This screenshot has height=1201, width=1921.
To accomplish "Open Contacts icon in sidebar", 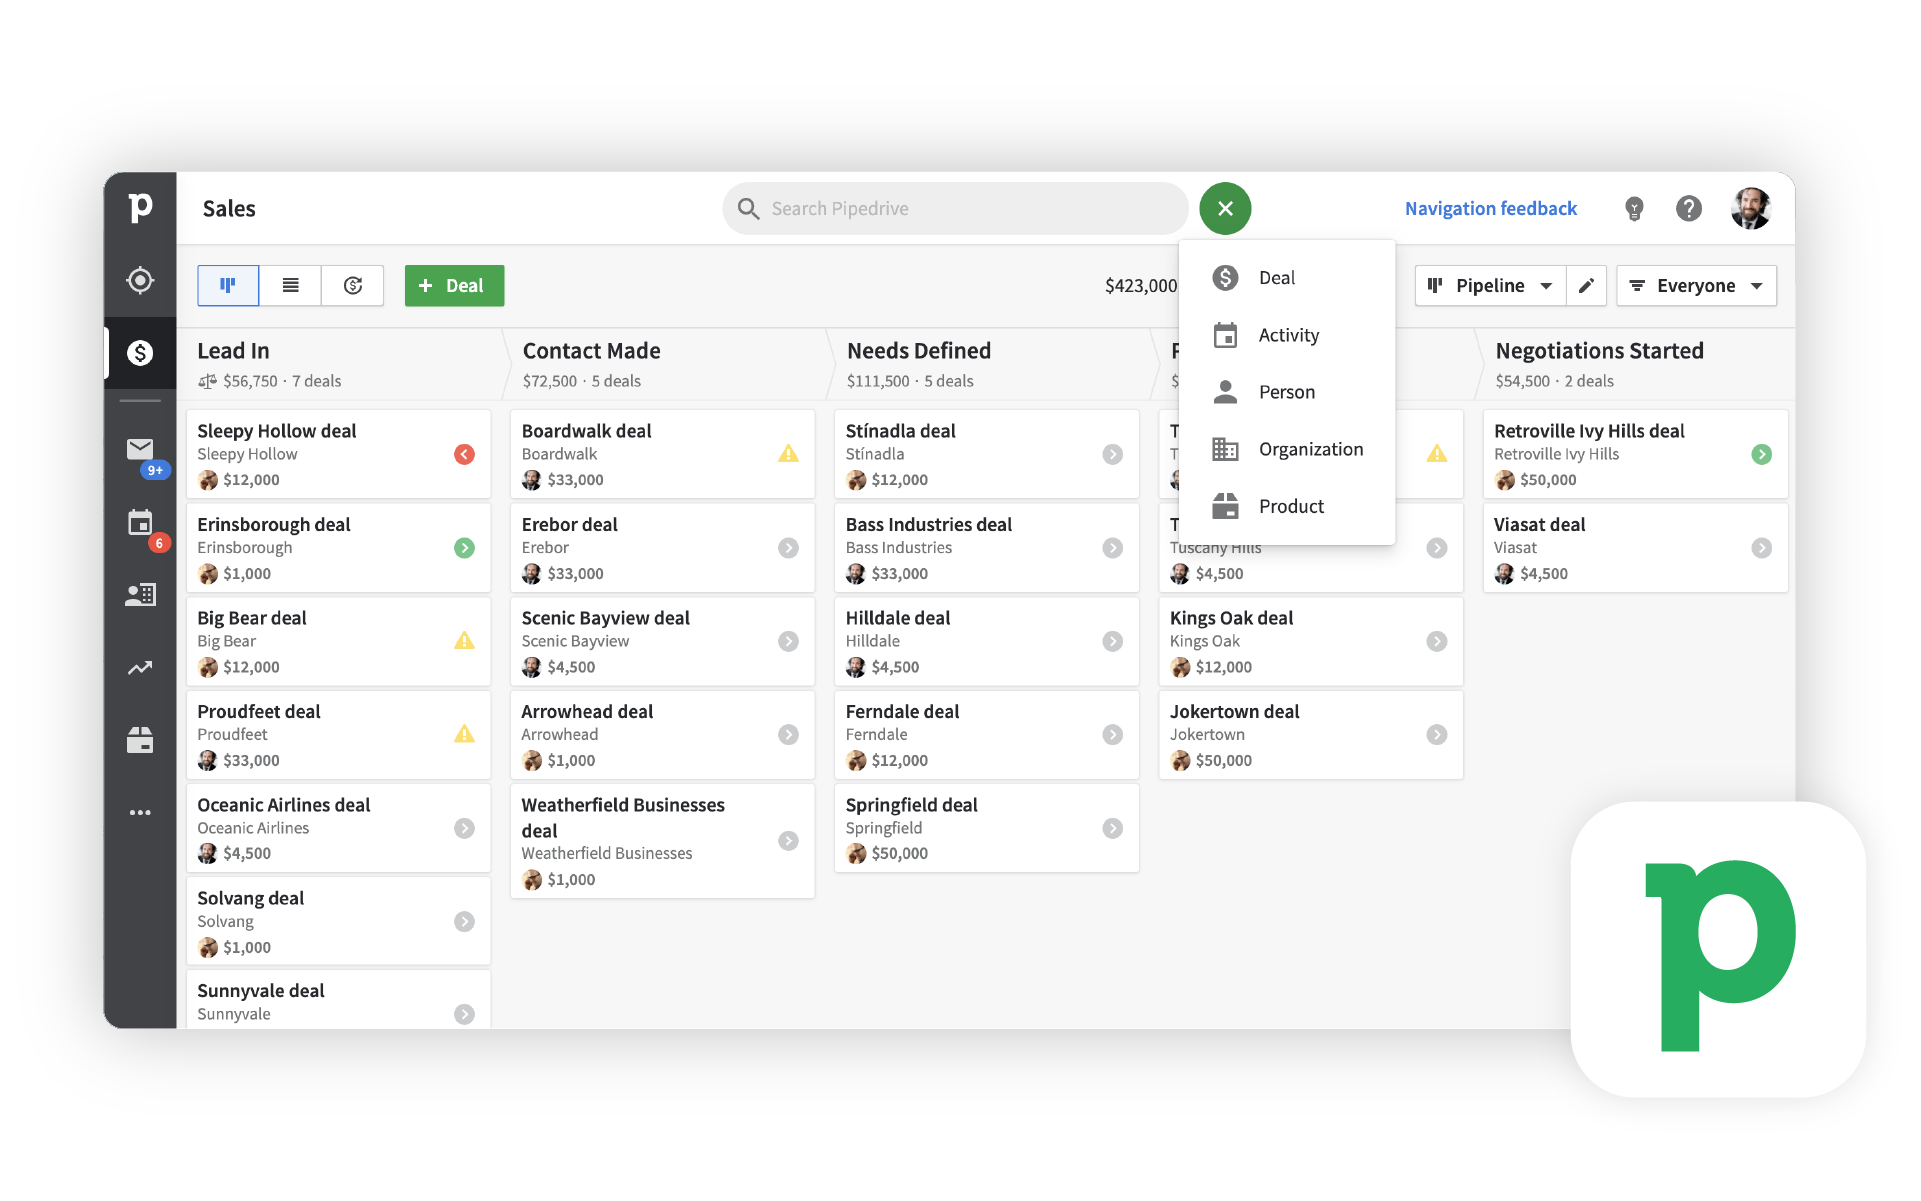I will (140, 595).
